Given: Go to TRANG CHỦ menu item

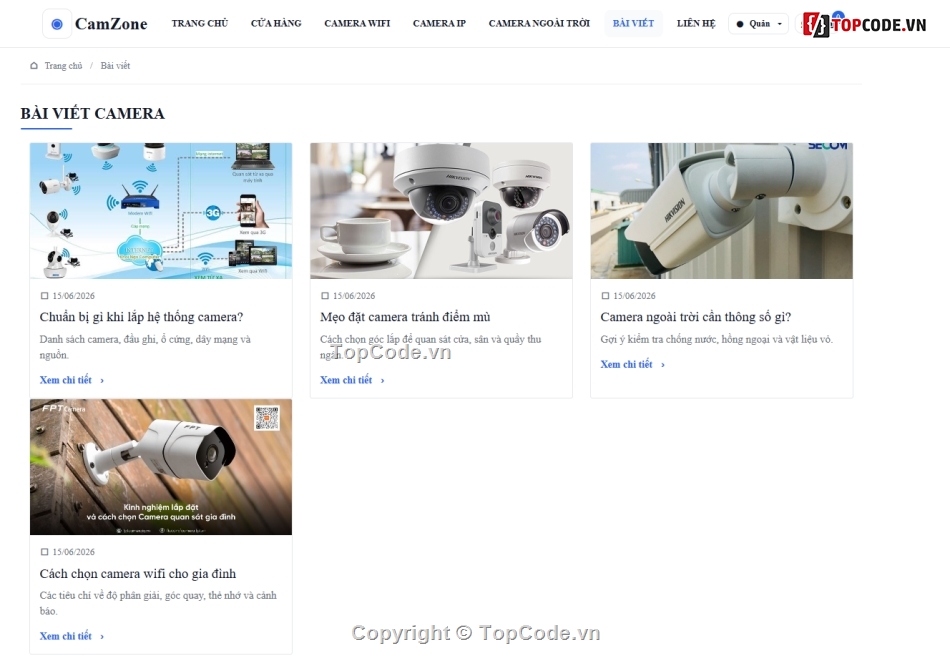Looking at the screenshot, I should coord(199,24).
